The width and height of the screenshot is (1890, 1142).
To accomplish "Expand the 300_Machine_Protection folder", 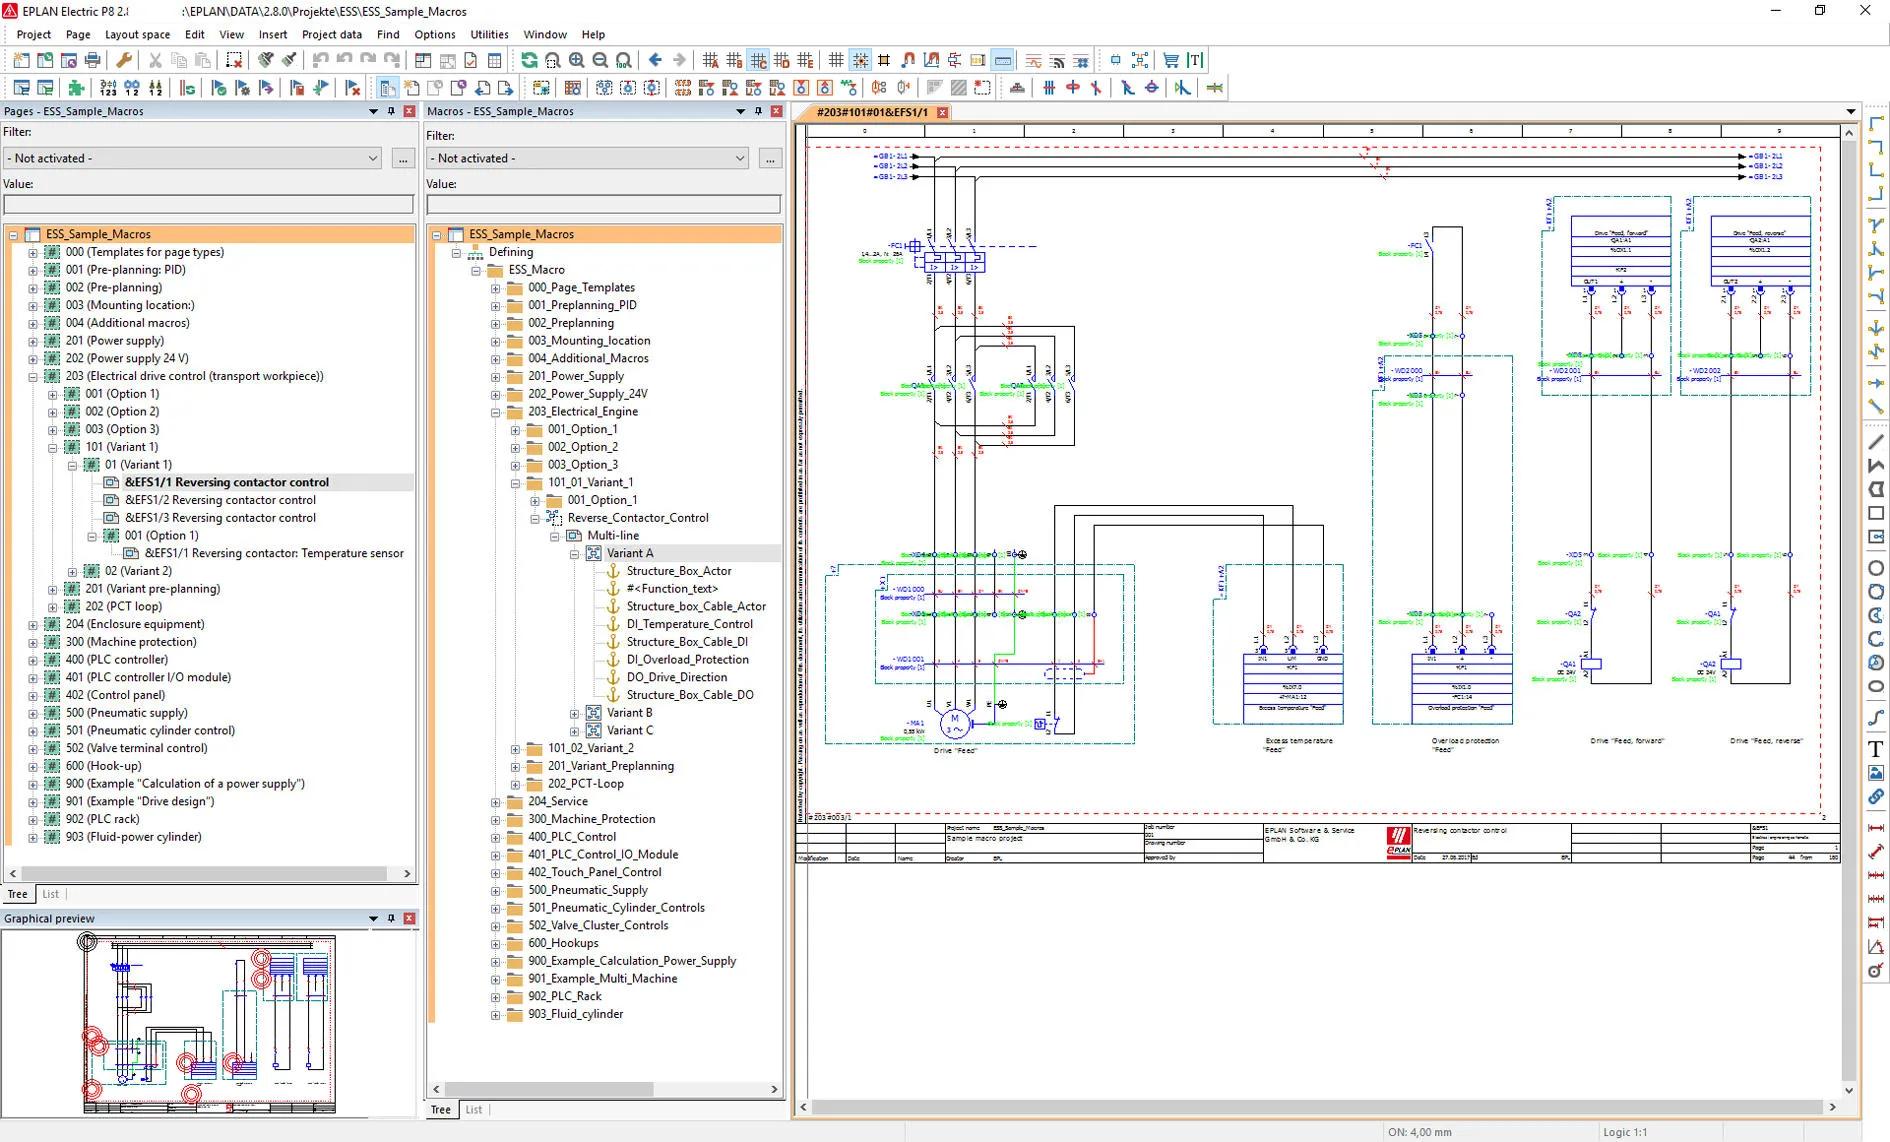I will 495,819.
